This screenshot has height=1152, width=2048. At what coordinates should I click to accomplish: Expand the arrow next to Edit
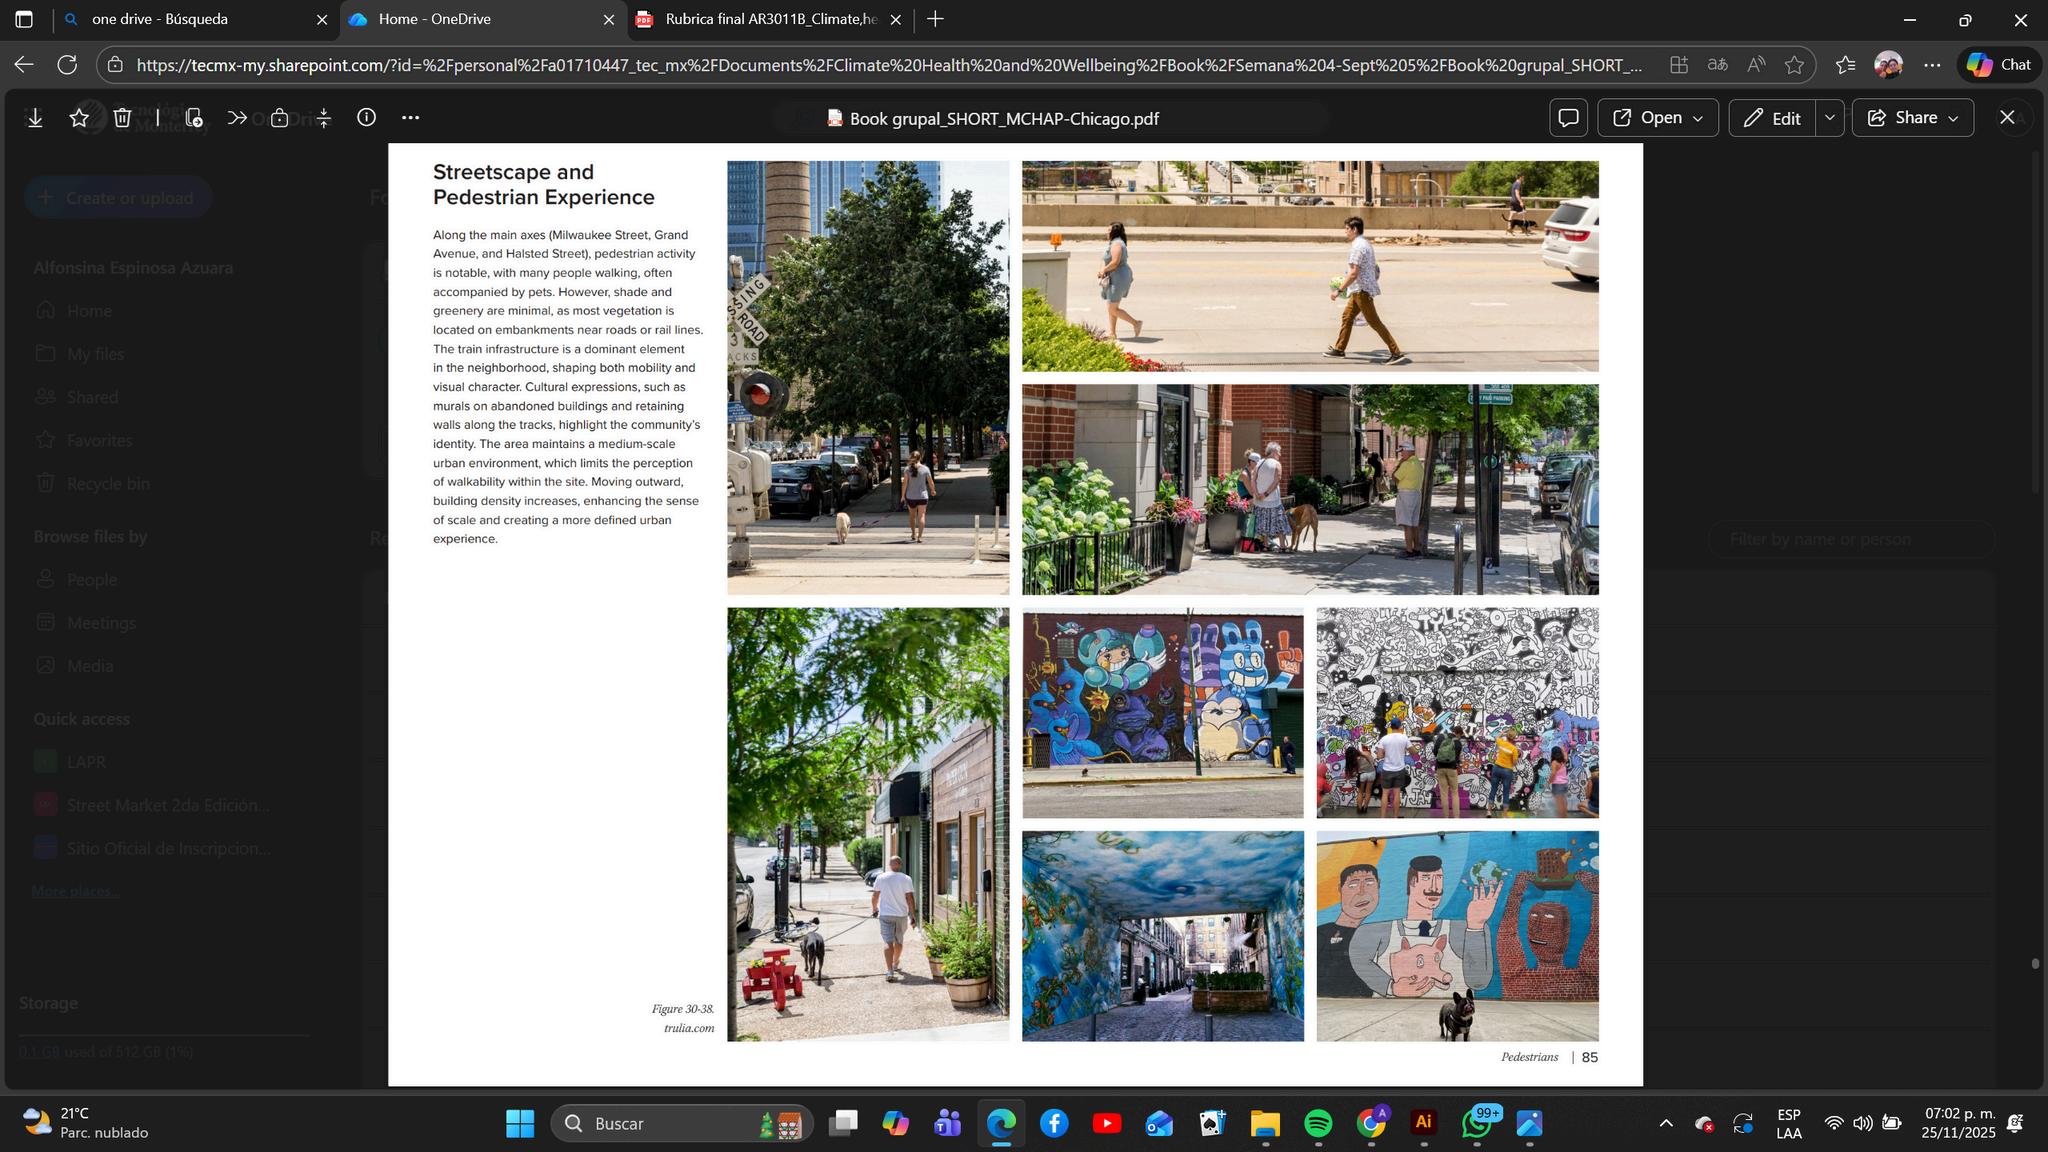[1829, 118]
